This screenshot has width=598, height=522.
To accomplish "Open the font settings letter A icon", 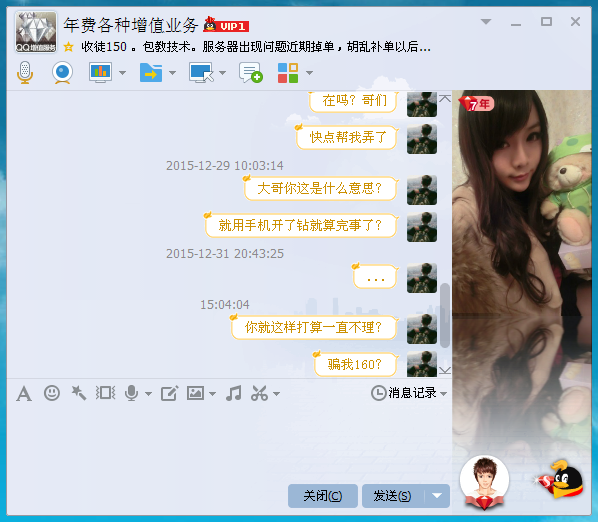I will click(x=24, y=394).
